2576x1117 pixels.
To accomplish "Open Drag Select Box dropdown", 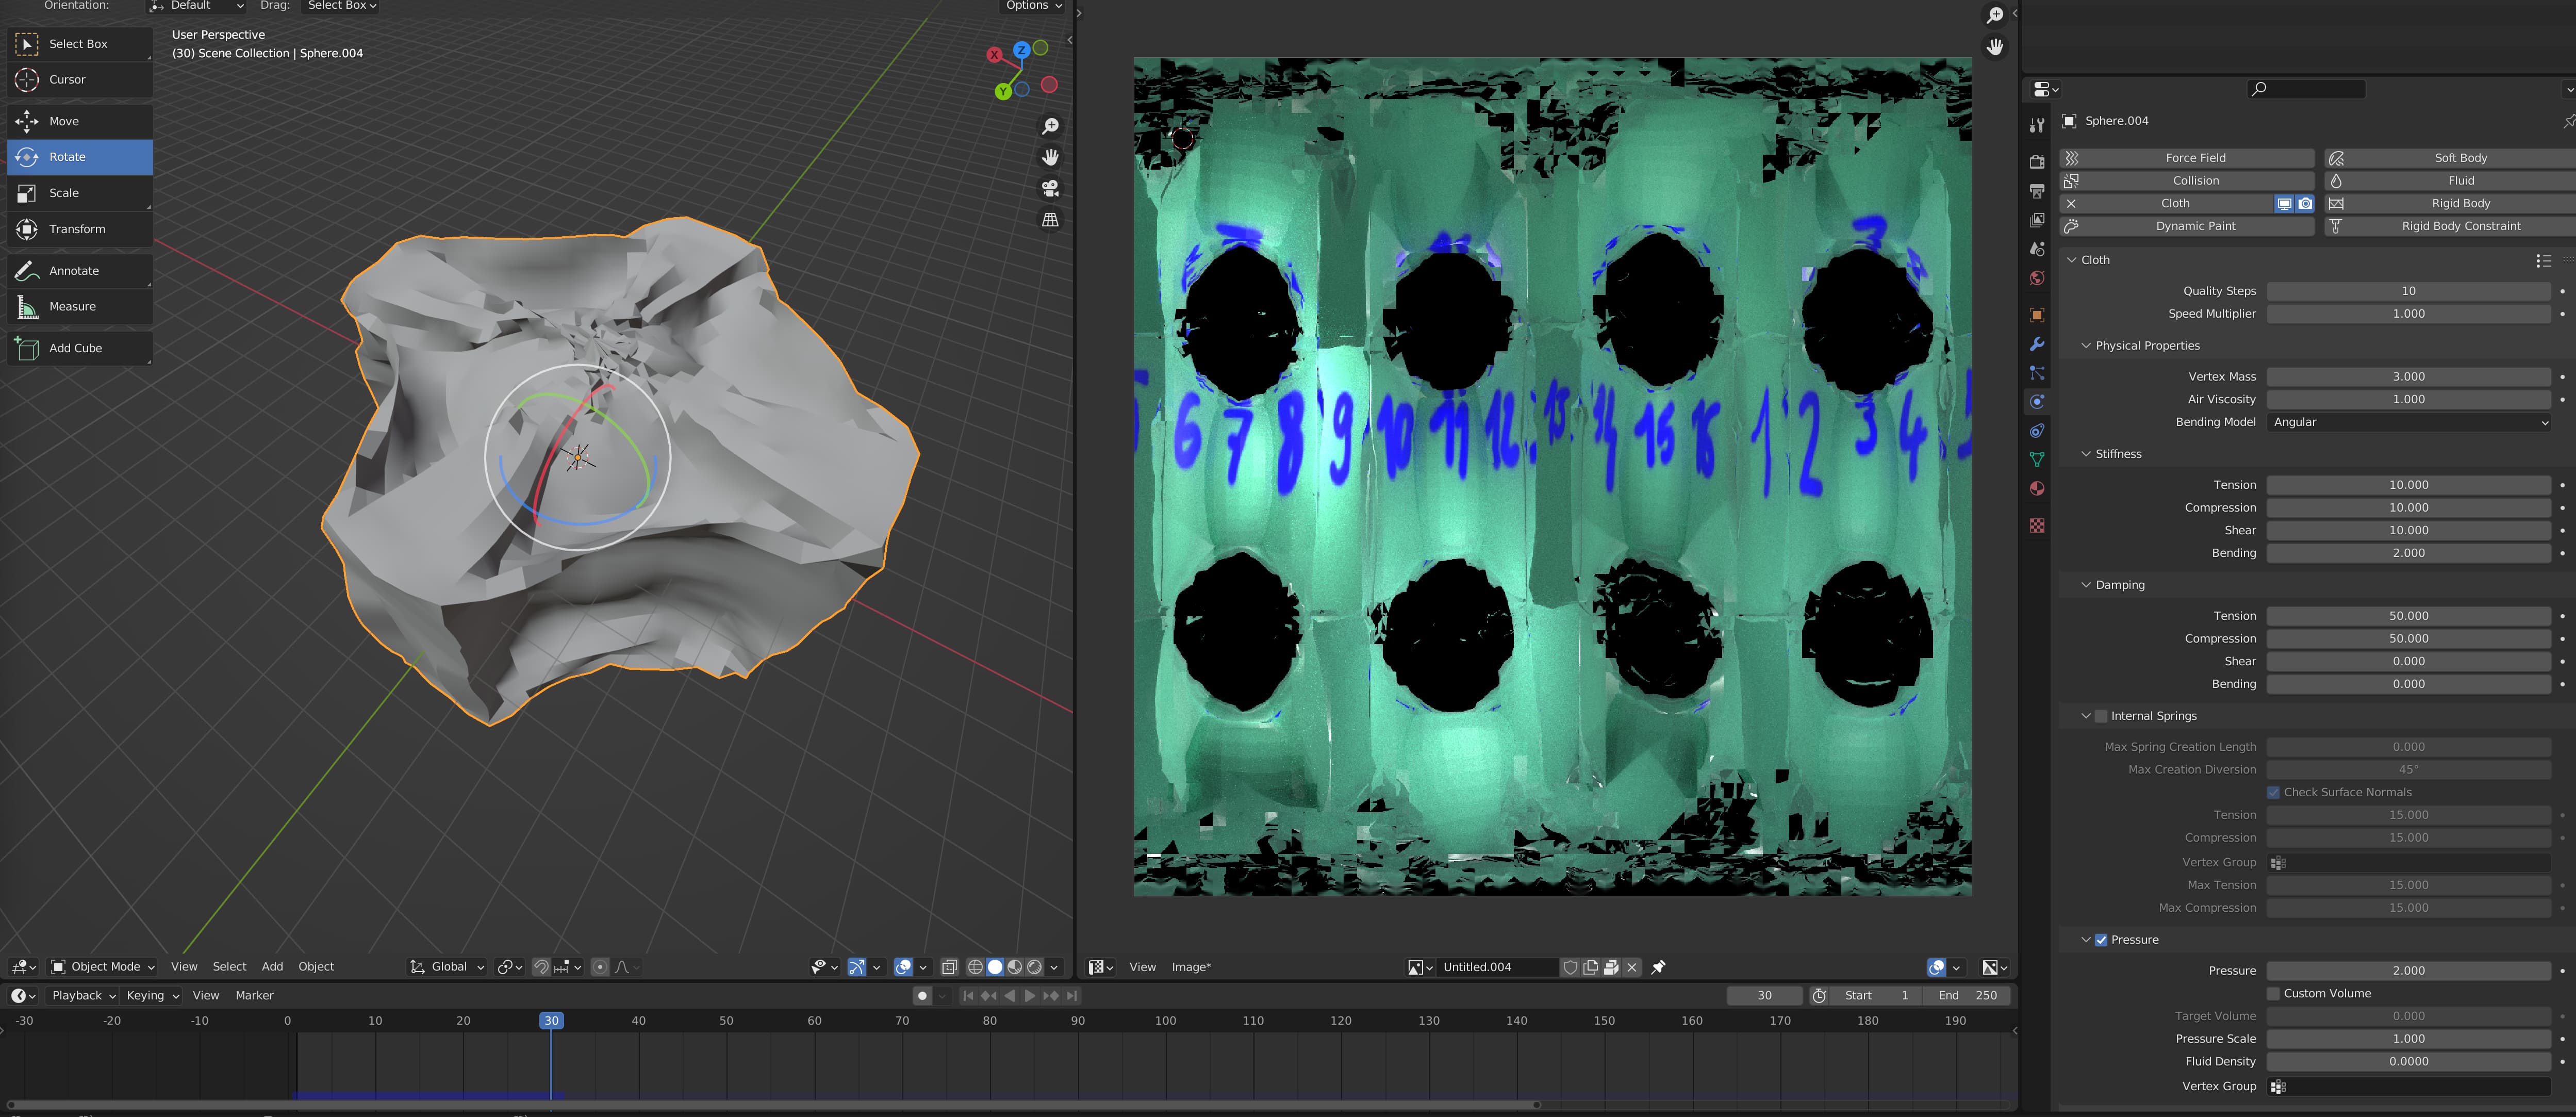I will point(342,6).
